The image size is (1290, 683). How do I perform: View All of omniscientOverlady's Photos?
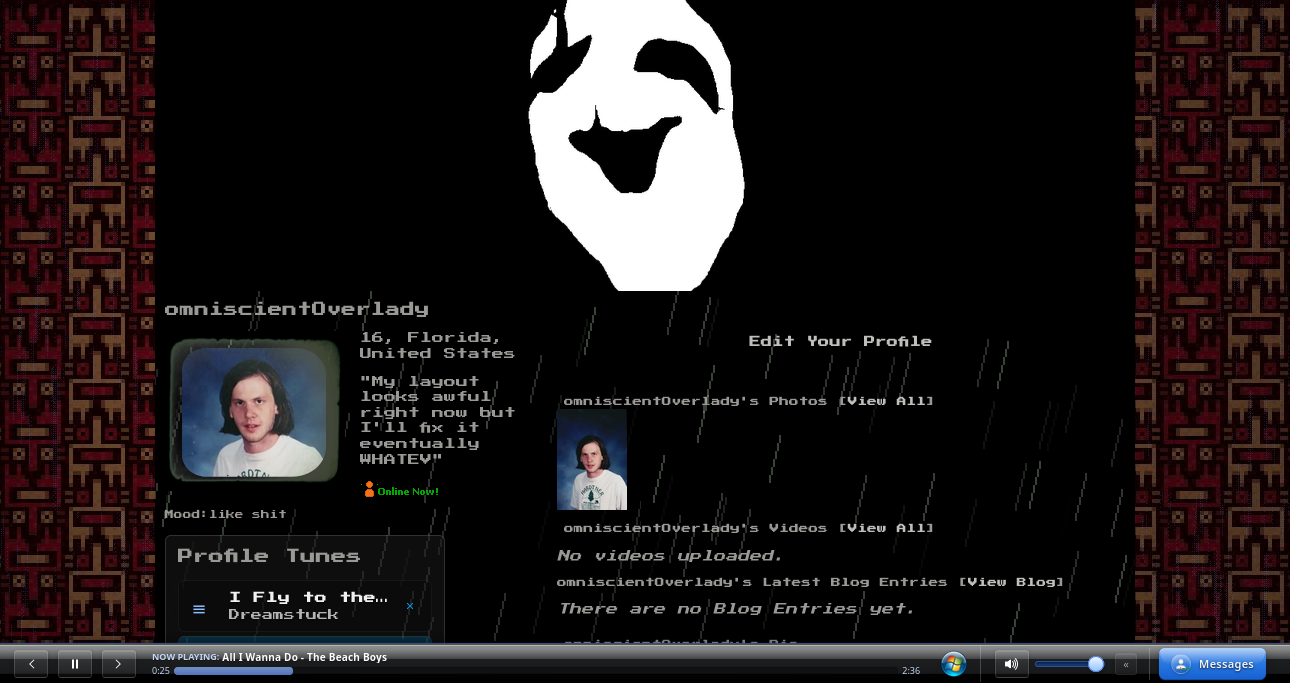click(886, 401)
